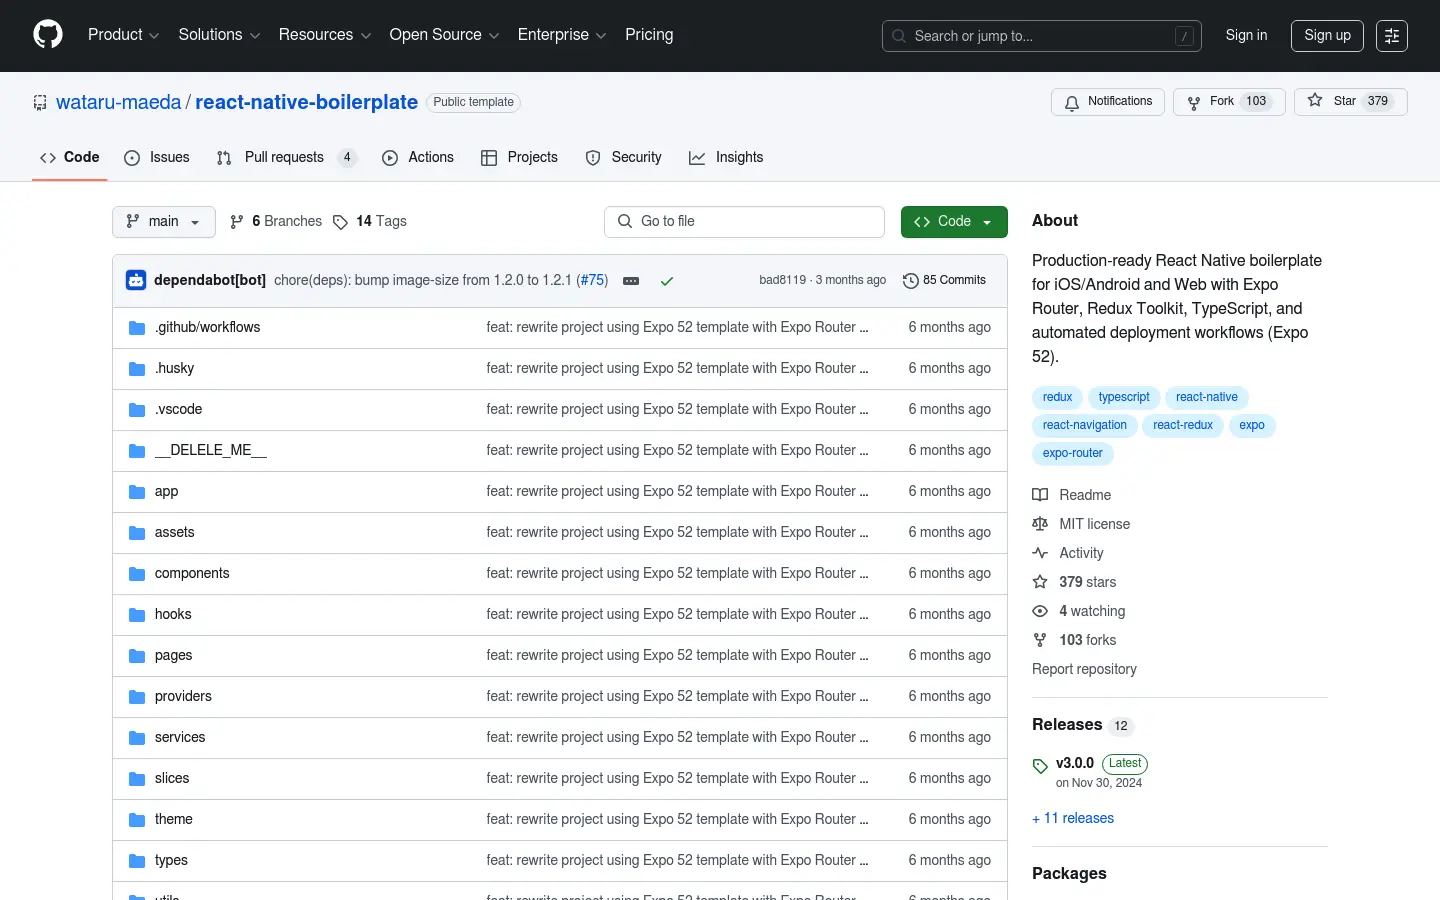Switch to the Pull requests tab
1440x900 pixels.
click(x=286, y=157)
